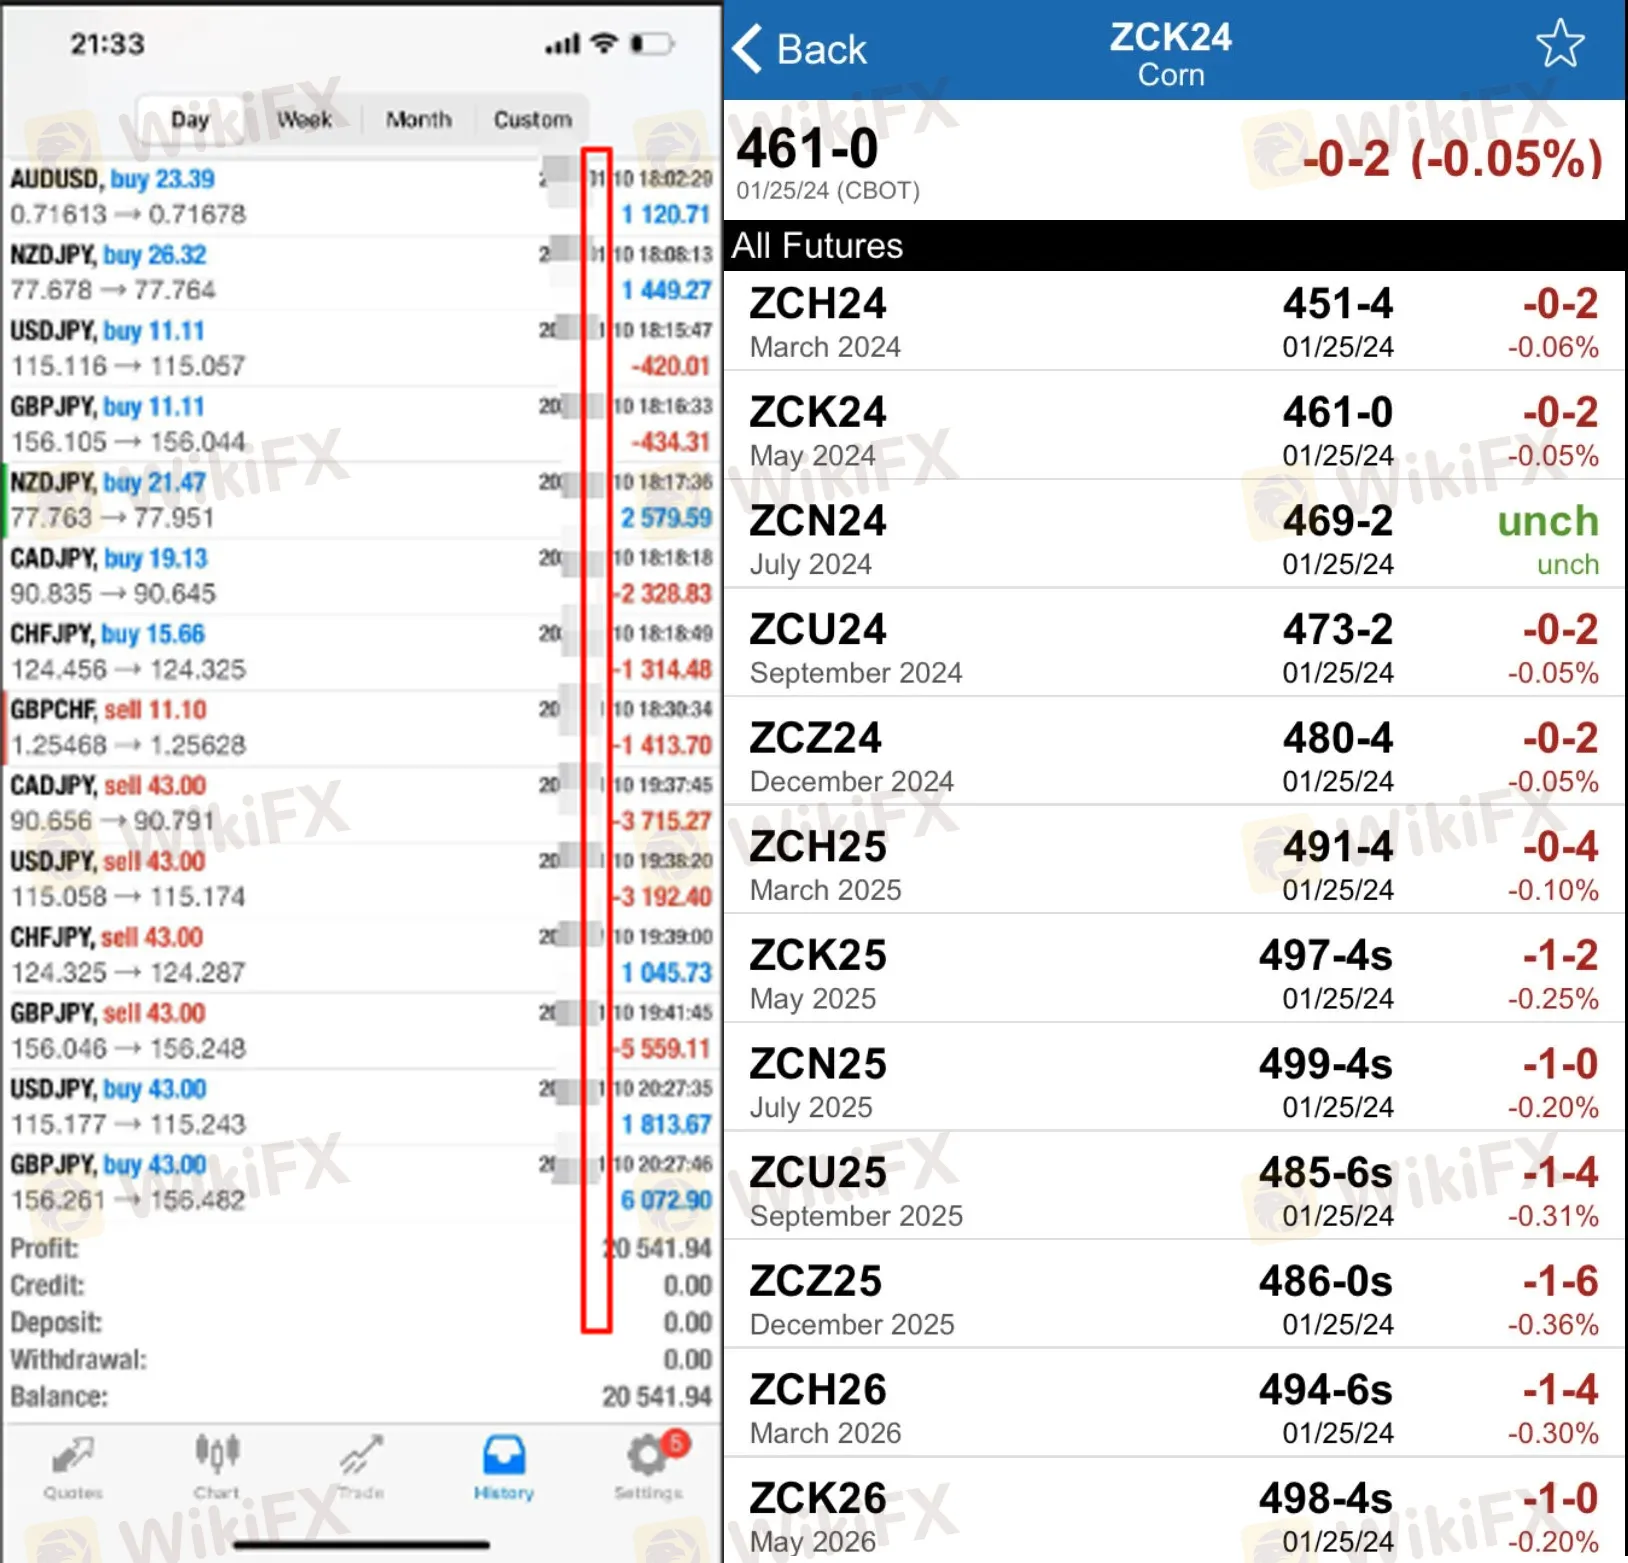Open the Settings gear icon
The width and height of the screenshot is (1628, 1563).
point(648,1457)
